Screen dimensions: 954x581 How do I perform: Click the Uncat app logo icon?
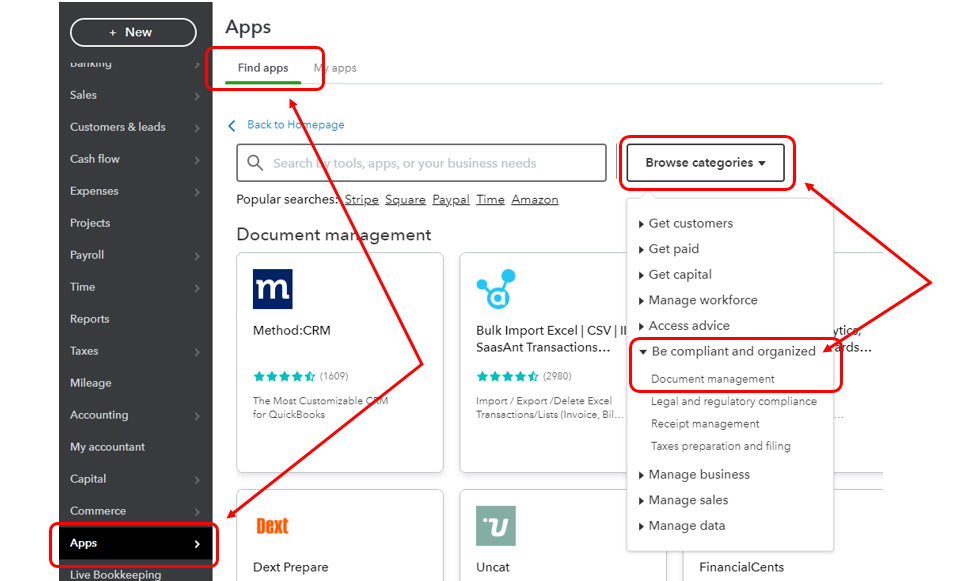point(496,526)
